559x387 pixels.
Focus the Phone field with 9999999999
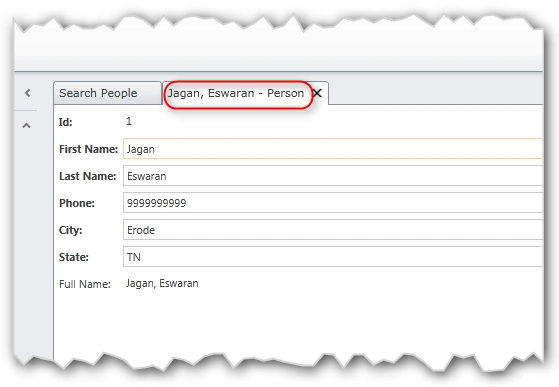pyautogui.click(x=333, y=203)
